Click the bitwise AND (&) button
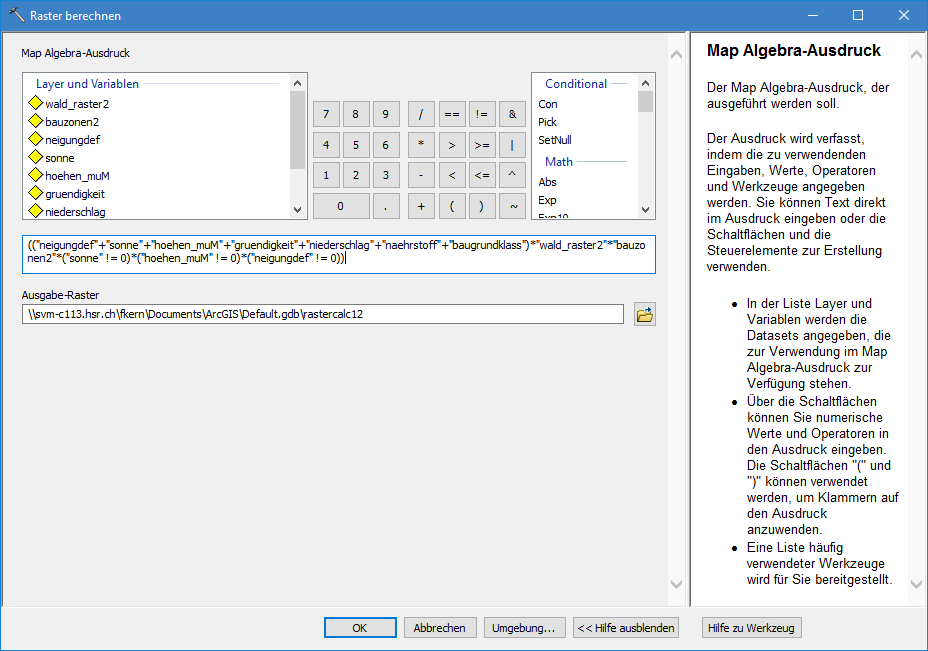The height and width of the screenshot is (651, 928). [x=512, y=114]
